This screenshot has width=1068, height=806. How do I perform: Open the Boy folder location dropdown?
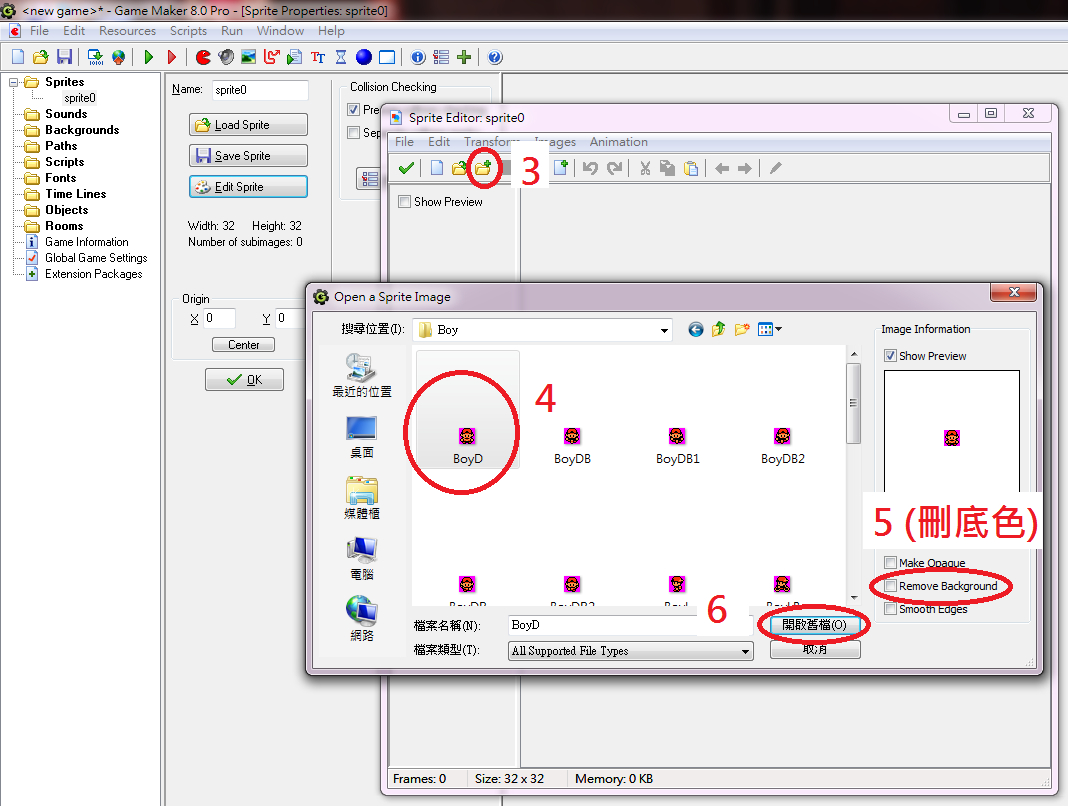tap(663, 330)
